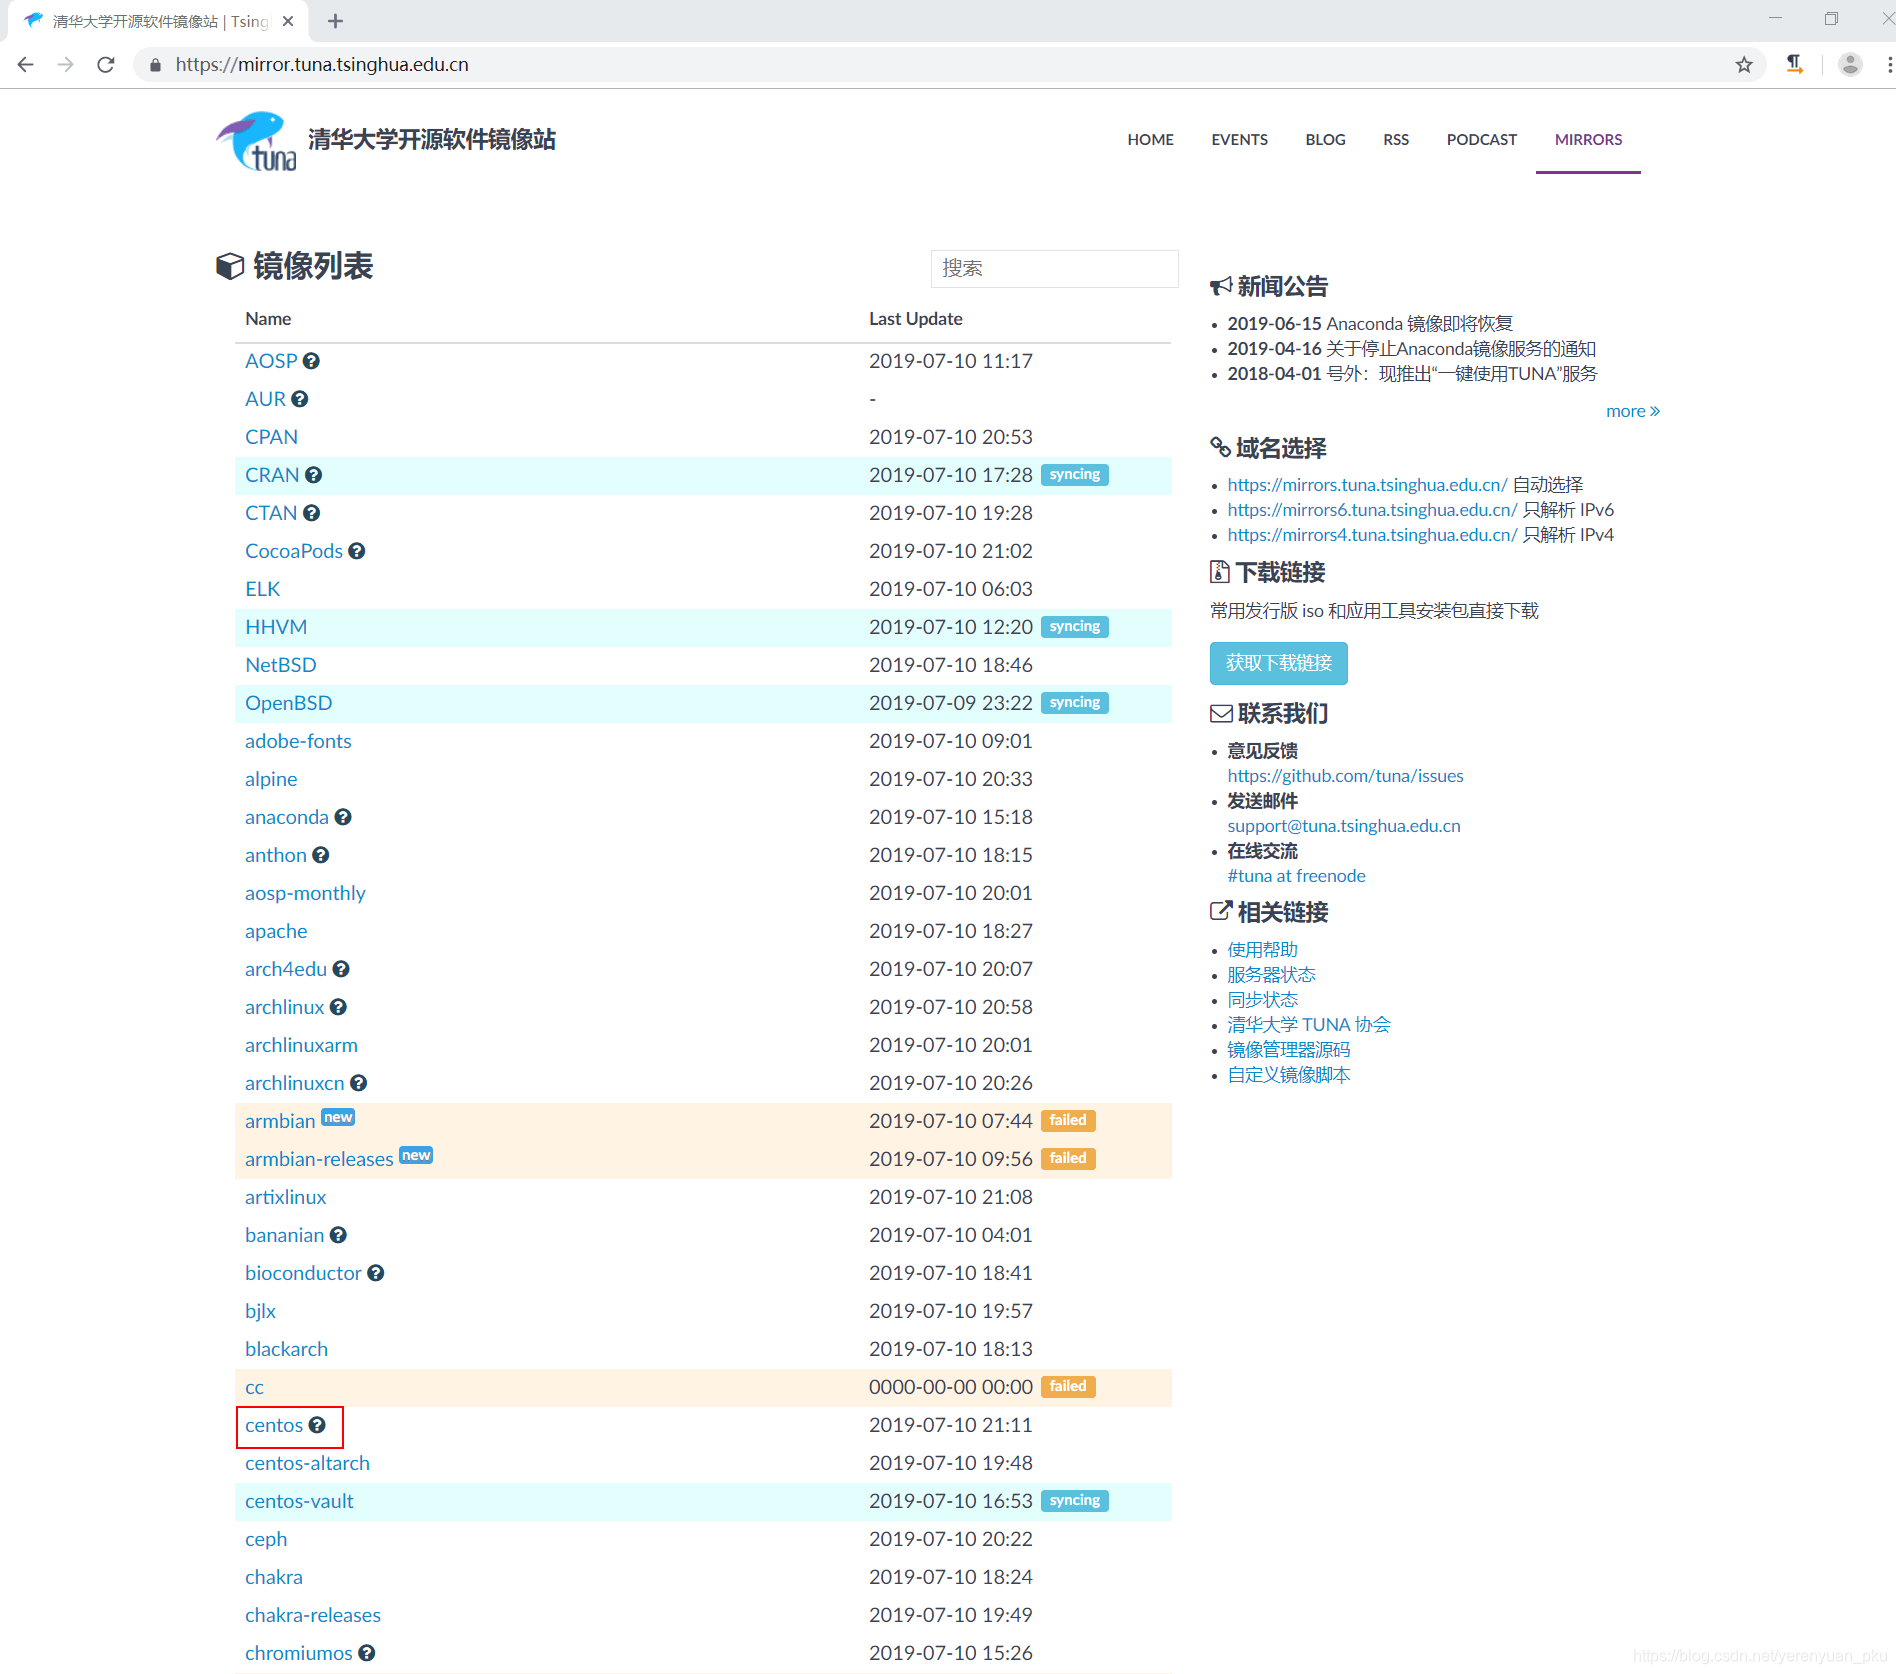This screenshot has height=1674, width=1896.
Task: Open the PODCAST navigation item
Action: point(1481,140)
